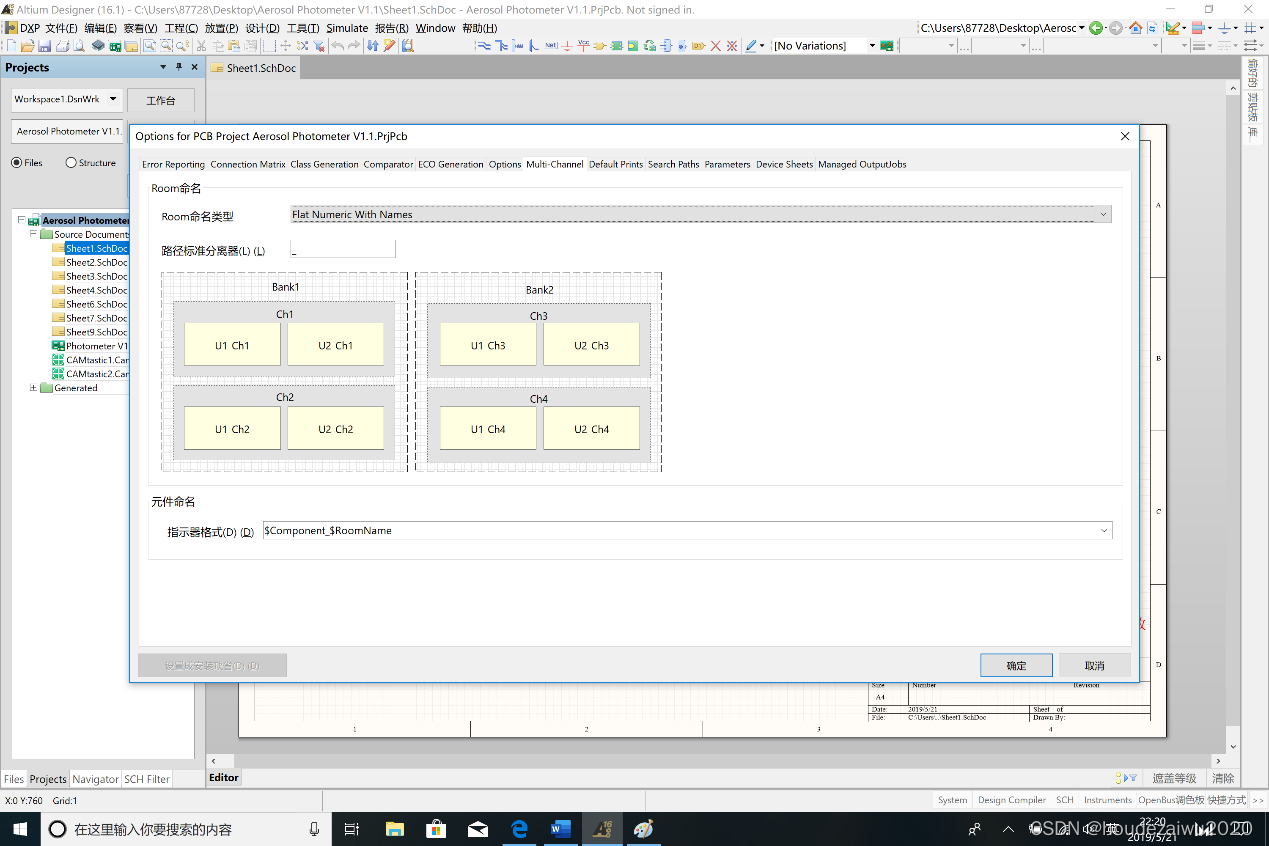Click the green back navigation arrow

point(1097,28)
